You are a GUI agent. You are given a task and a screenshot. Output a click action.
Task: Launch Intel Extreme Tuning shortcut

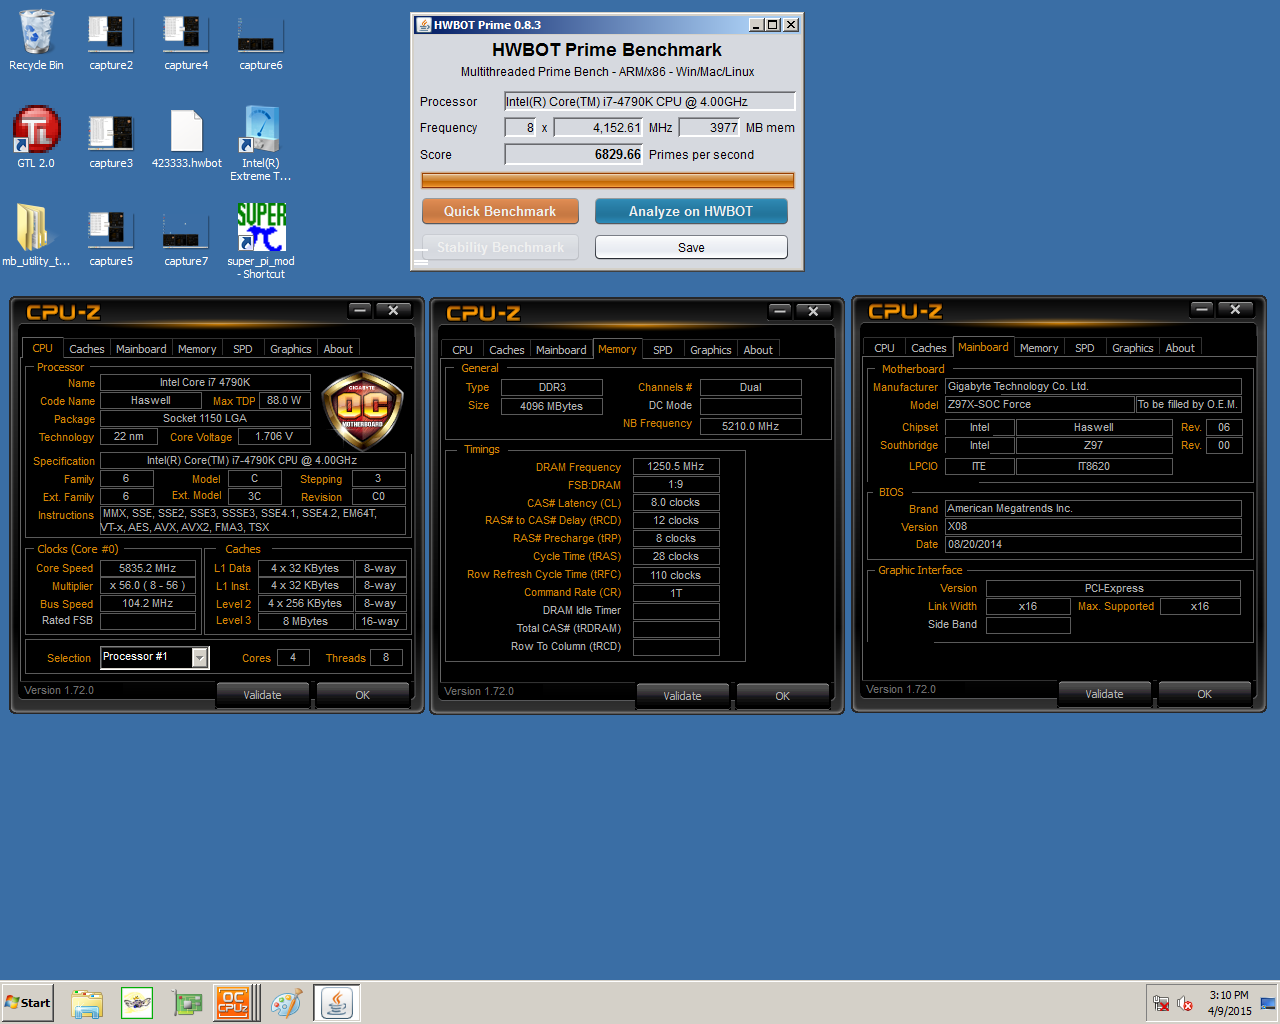[x=261, y=143]
